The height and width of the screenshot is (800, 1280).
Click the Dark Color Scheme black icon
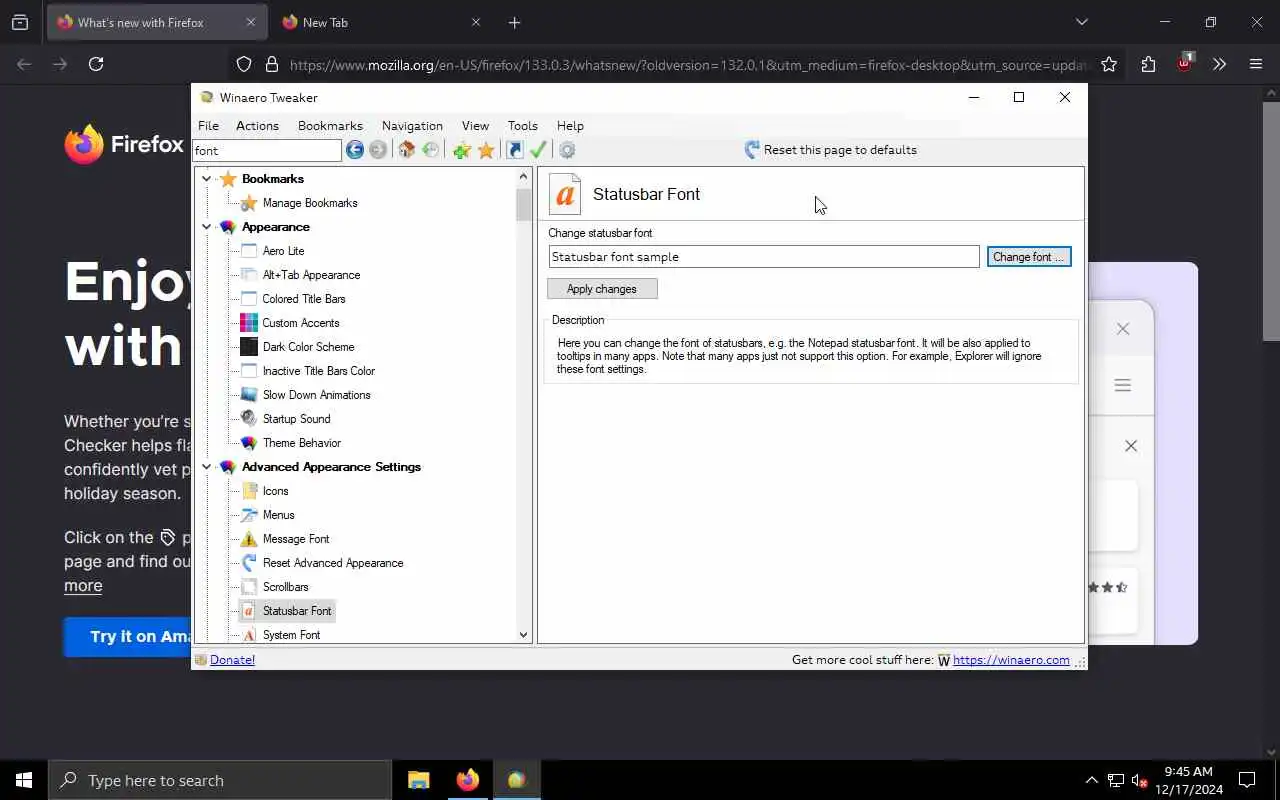pyautogui.click(x=249, y=347)
